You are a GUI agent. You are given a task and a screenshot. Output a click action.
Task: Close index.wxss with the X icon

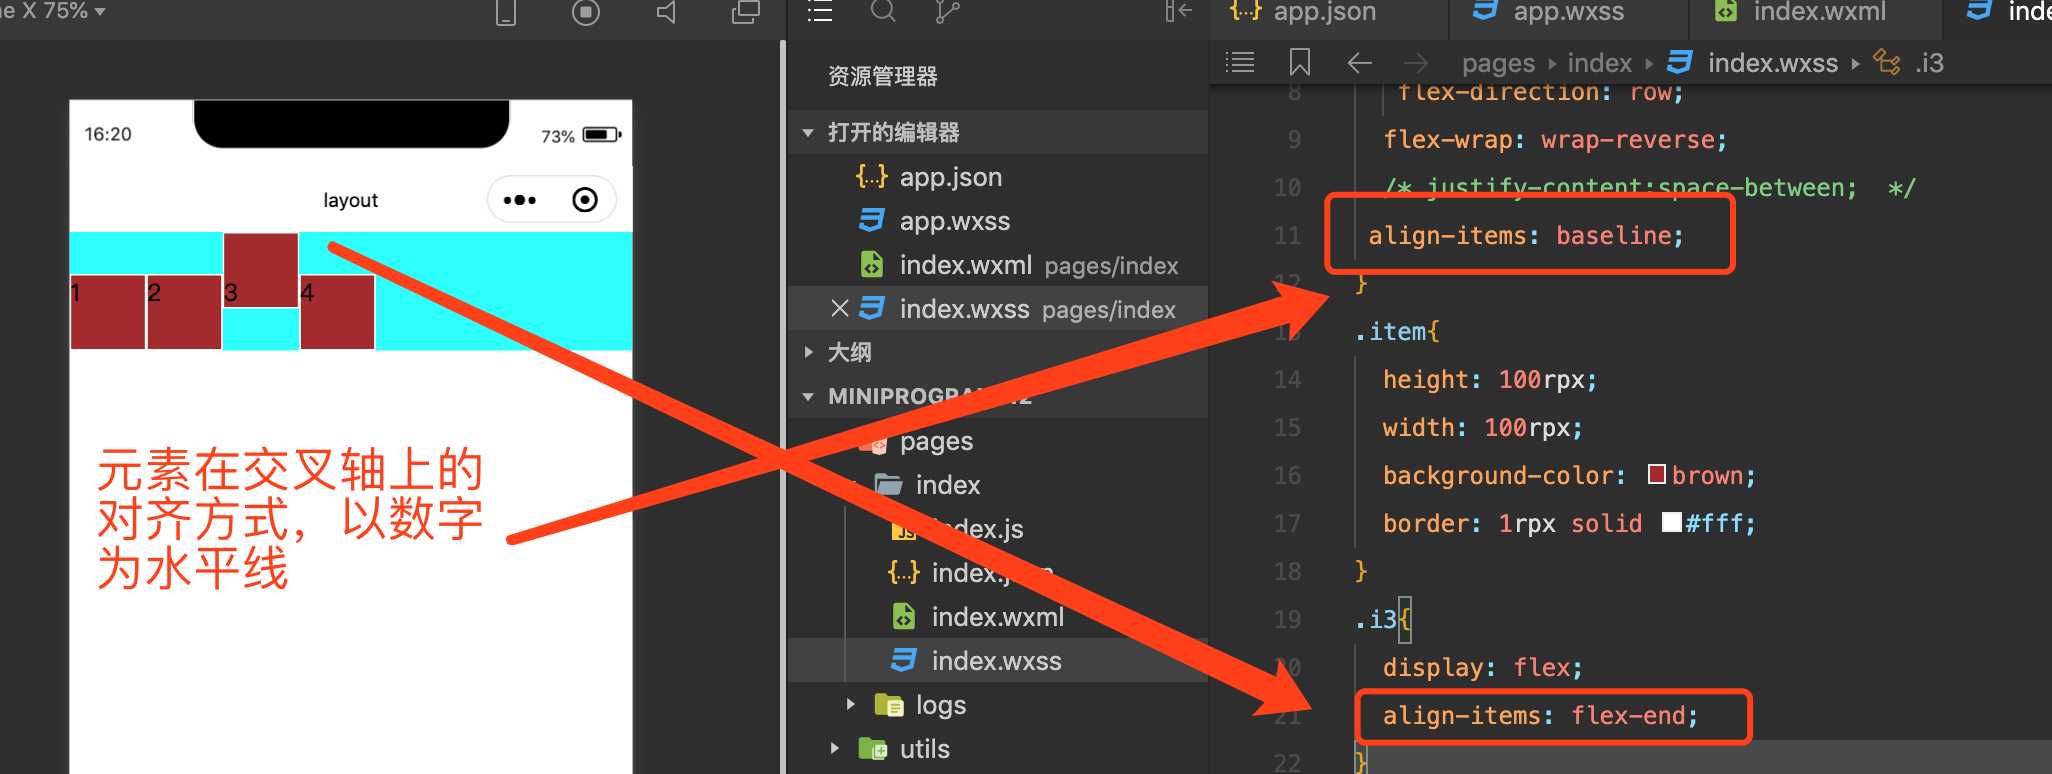tap(840, 309)
